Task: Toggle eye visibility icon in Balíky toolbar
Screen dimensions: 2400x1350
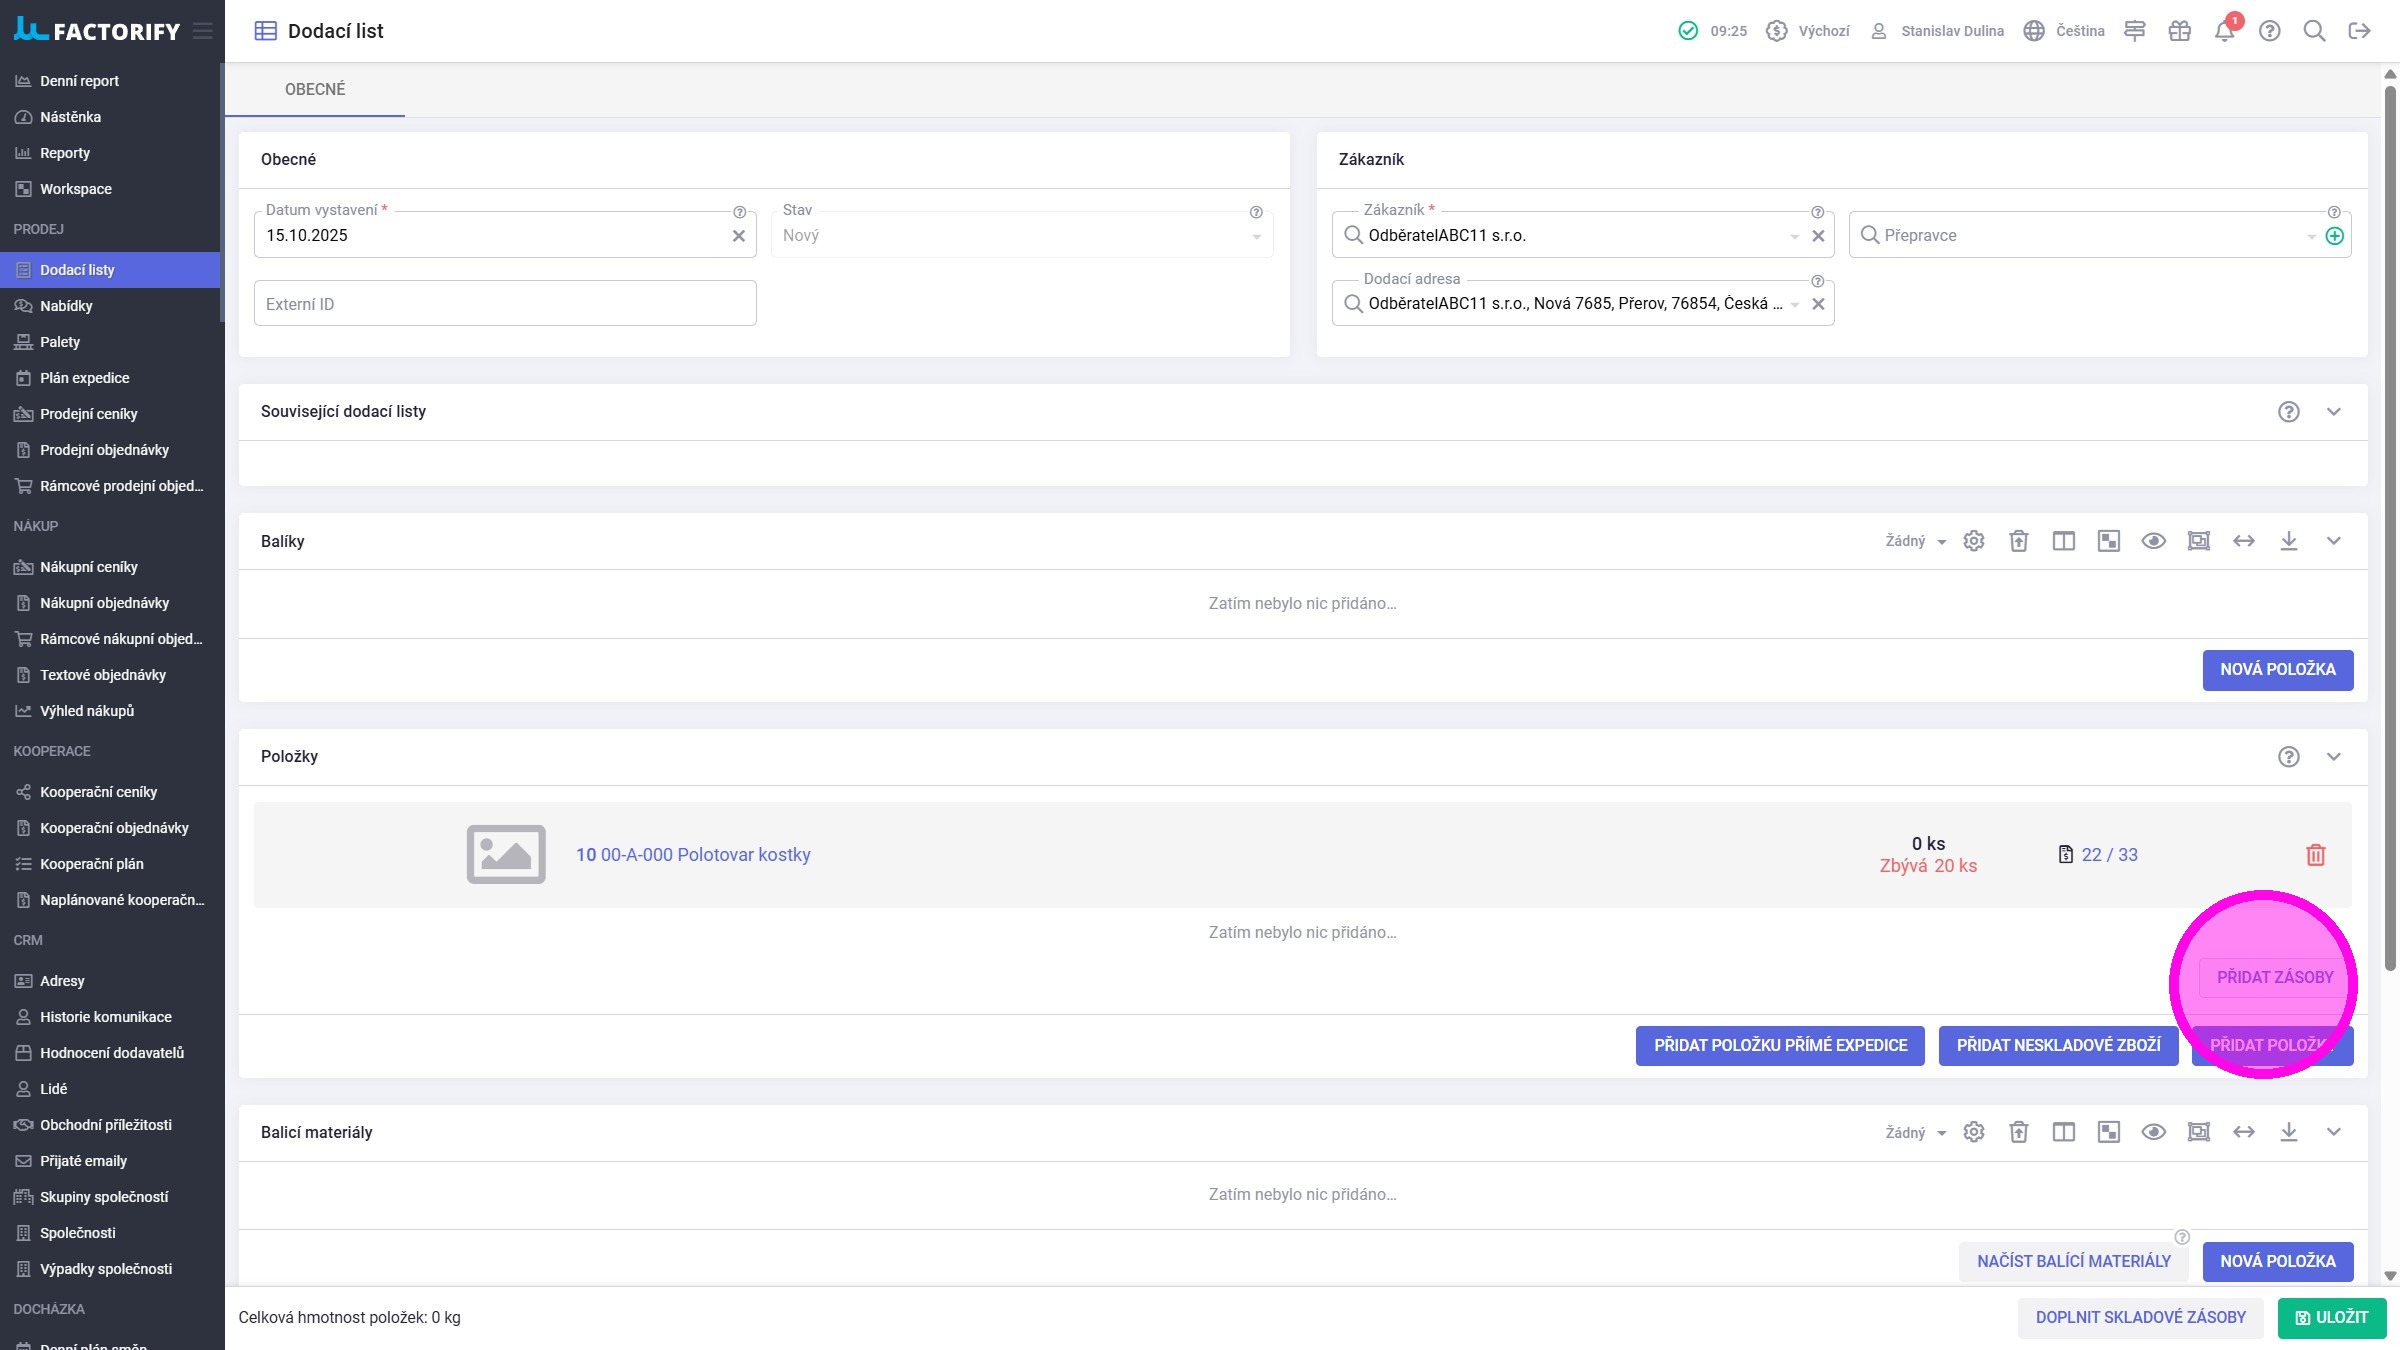Action: (x=2153, y=541)
